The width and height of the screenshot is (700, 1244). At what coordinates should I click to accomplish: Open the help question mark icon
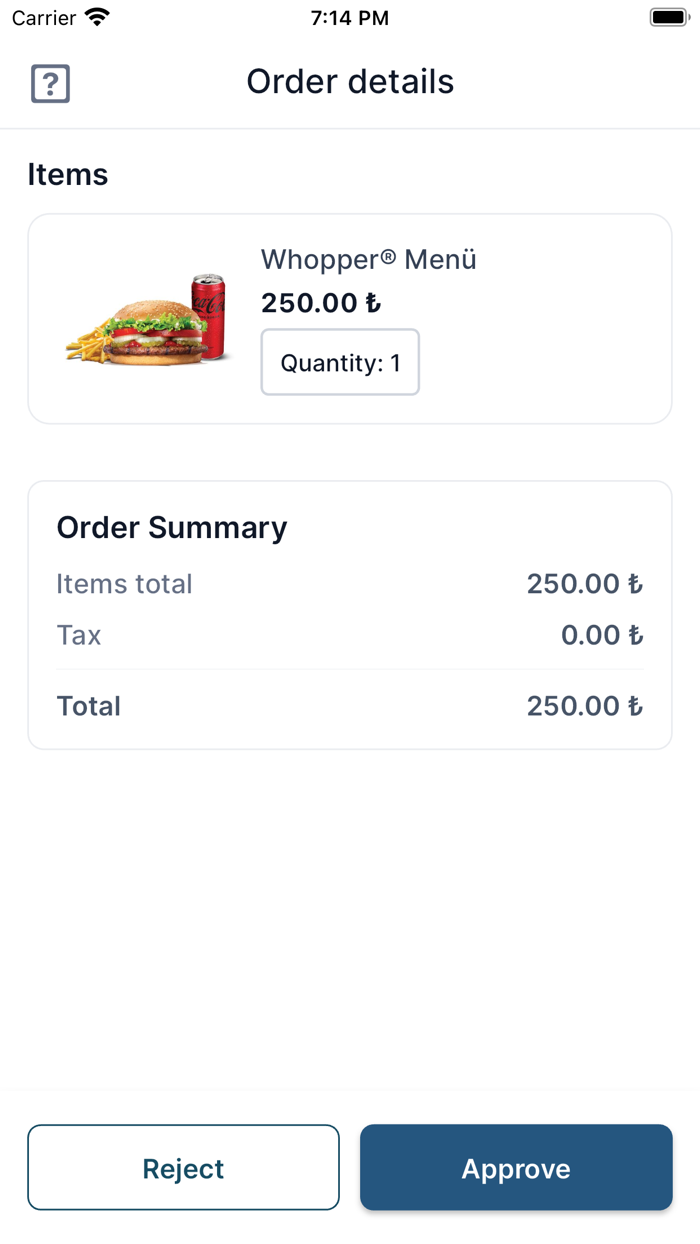[49, 84]
